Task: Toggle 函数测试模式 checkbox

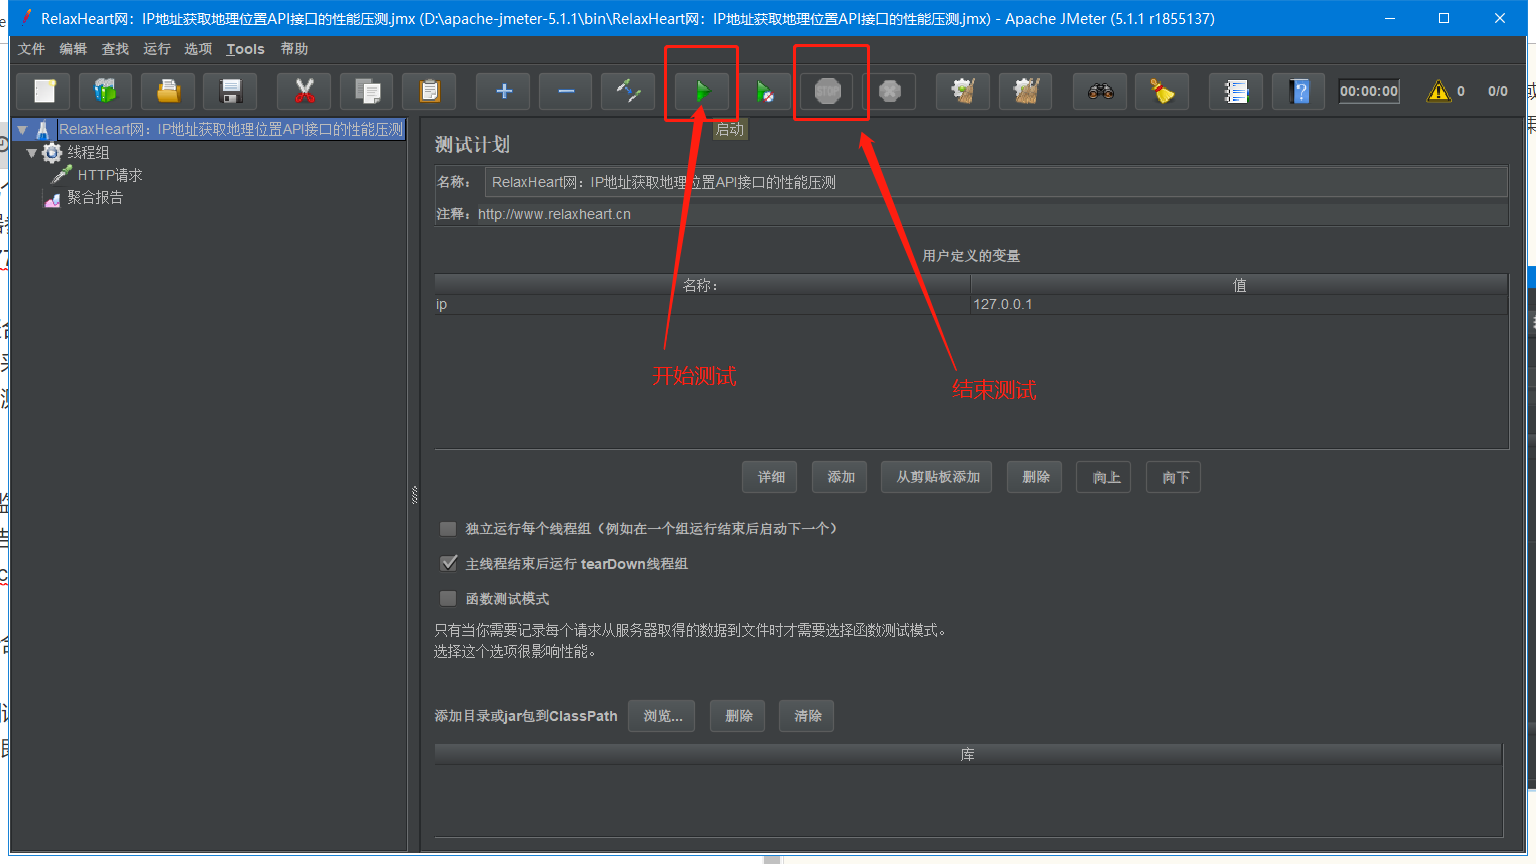Action: click(x=448, y=598)
